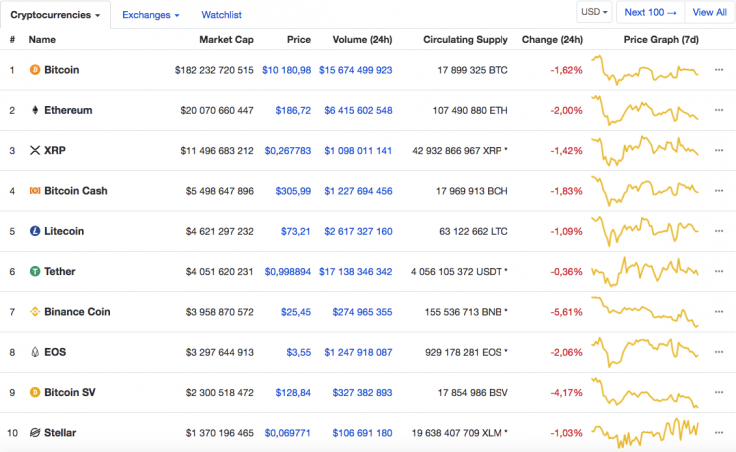Open the Tether name link
Screen dimensions: 736x452
60,271
